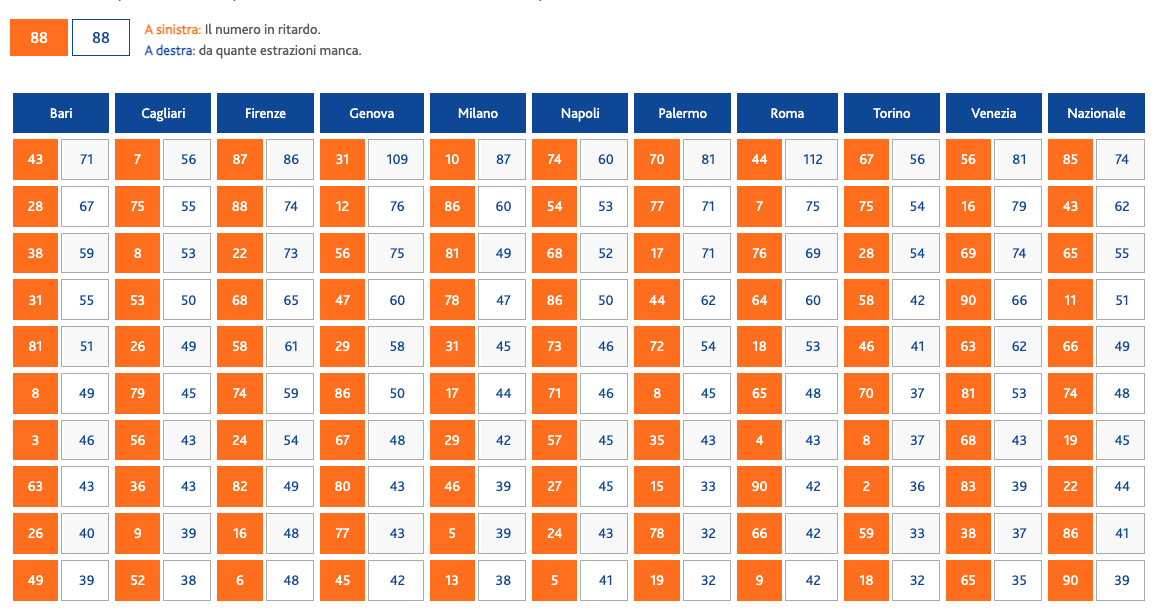
Task: Click the white 88 legend box
Action: [101, 38]
